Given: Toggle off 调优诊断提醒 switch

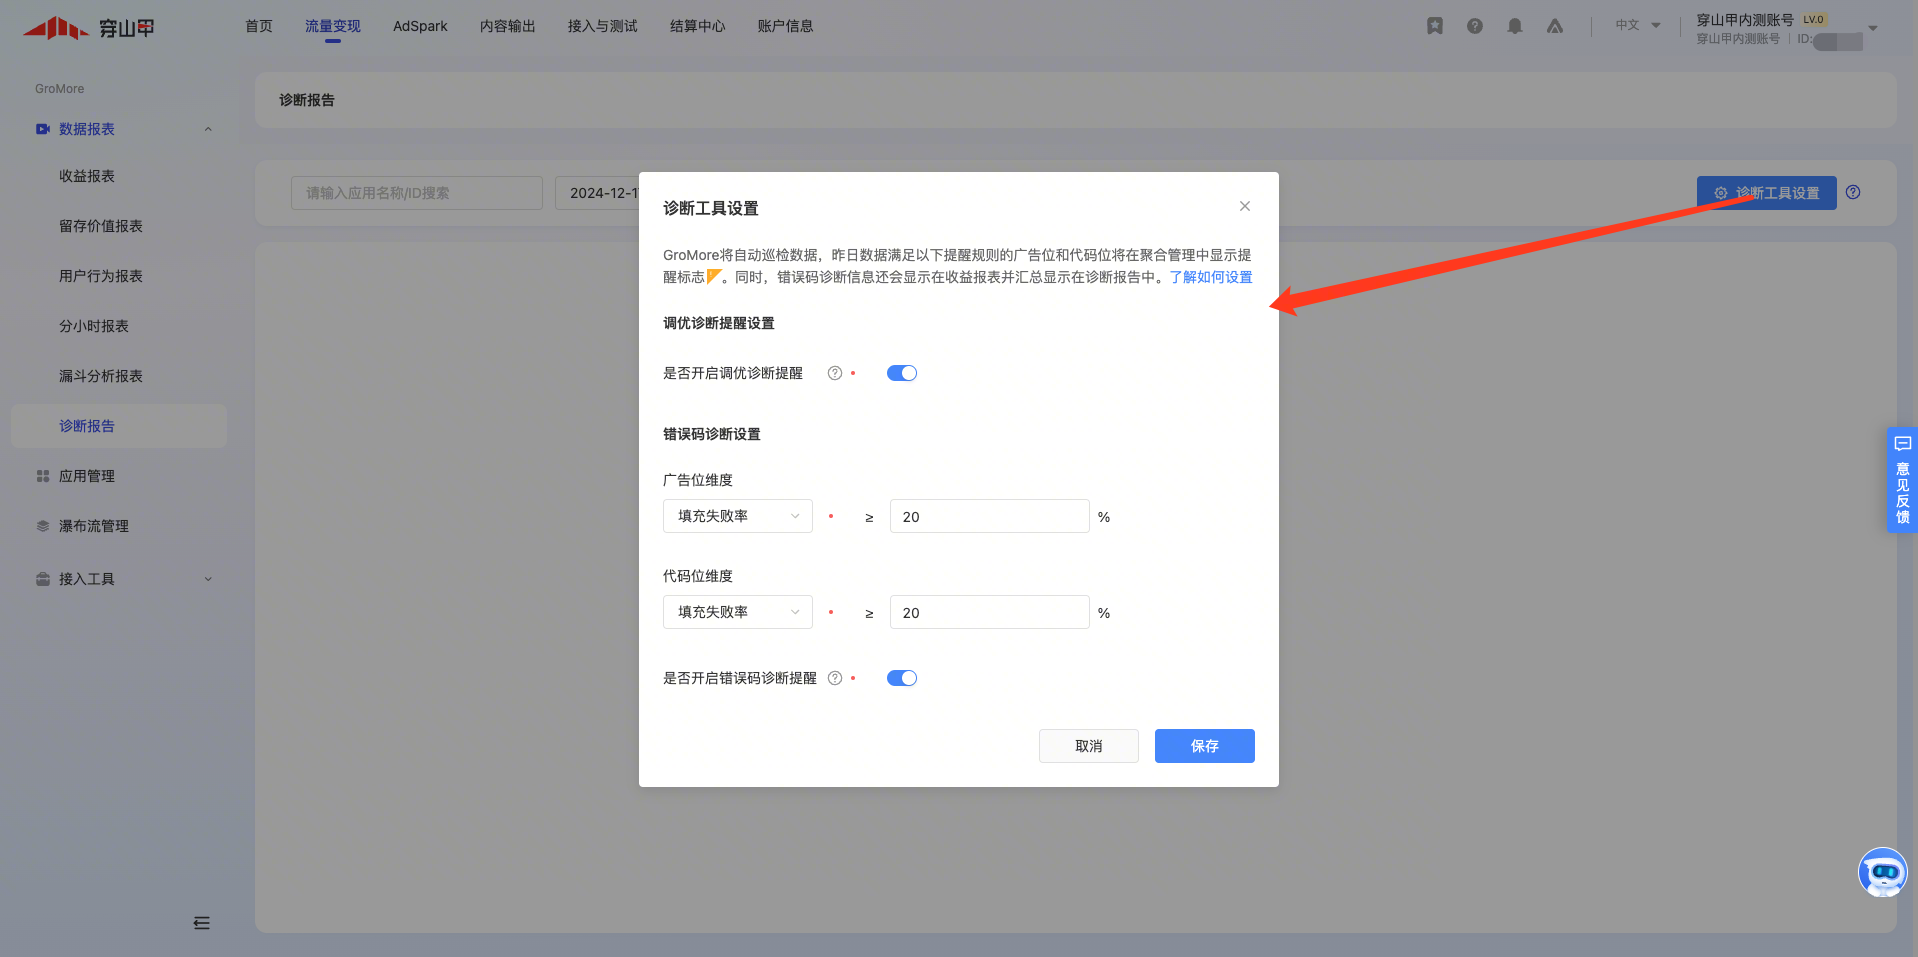Looking at the screenshot, I should tap(901, 373).
